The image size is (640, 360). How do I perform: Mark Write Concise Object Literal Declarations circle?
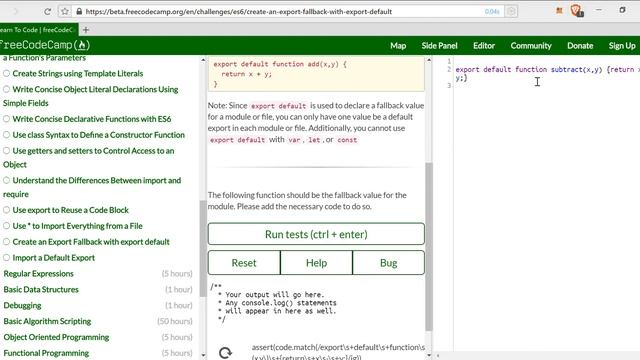click(x=6, y=89)
